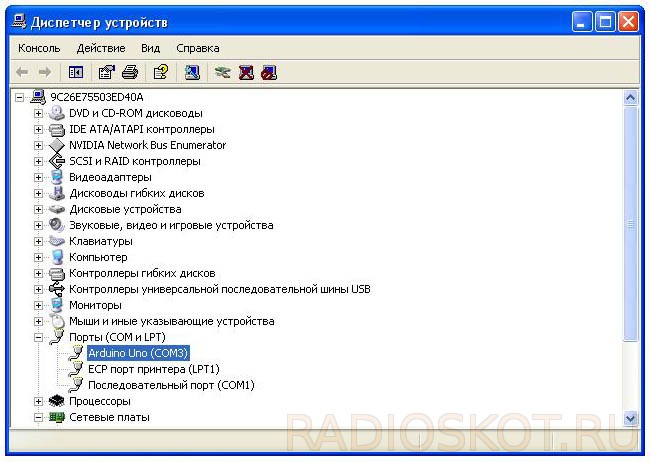Image resolution: width=650 pixels, height=462 pixels.
Task: Click the Дисководы гибких дисков icon
Action: click(57, 193)
